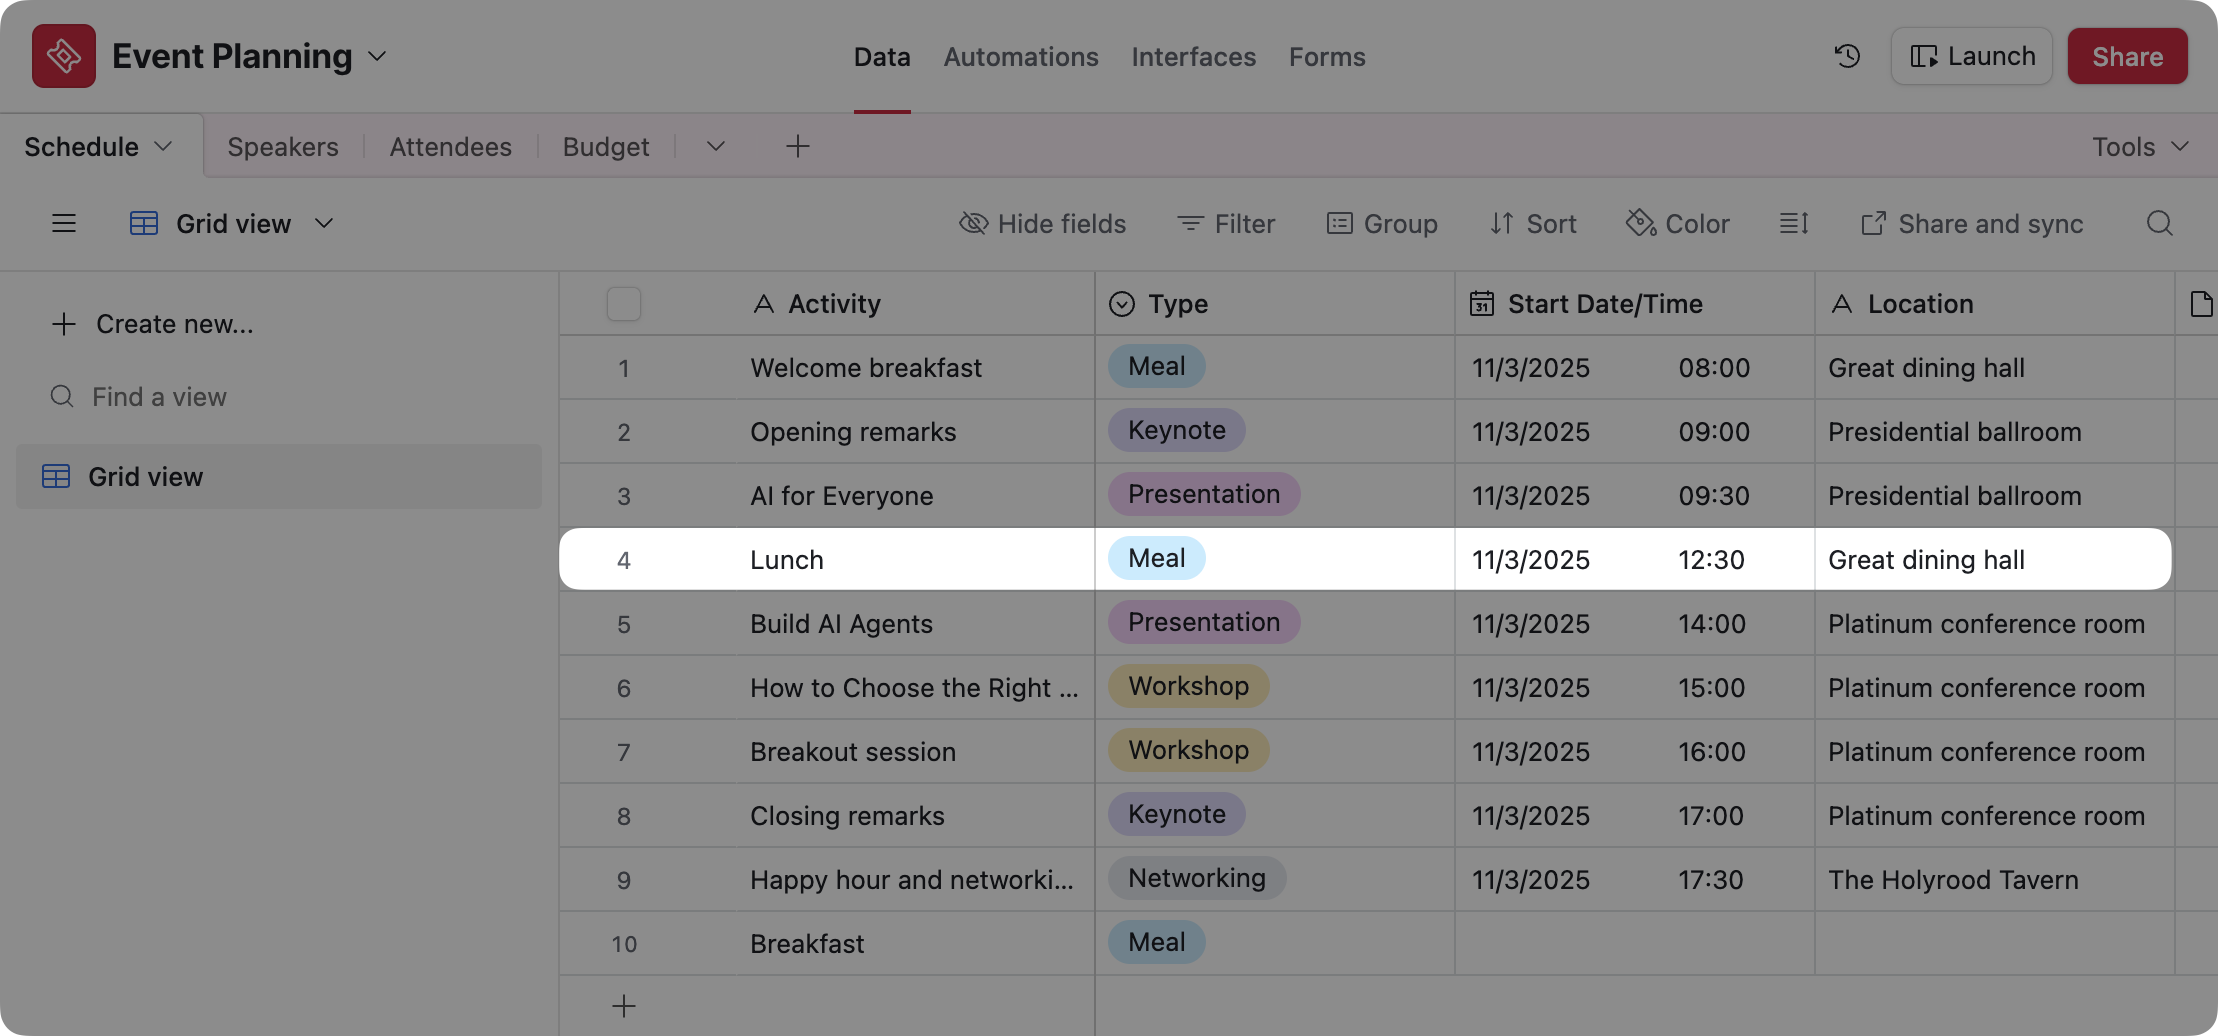Click the Event Planning base logo icon
The height and width of the screenshot is (1036, 2218).
(64, 56)
